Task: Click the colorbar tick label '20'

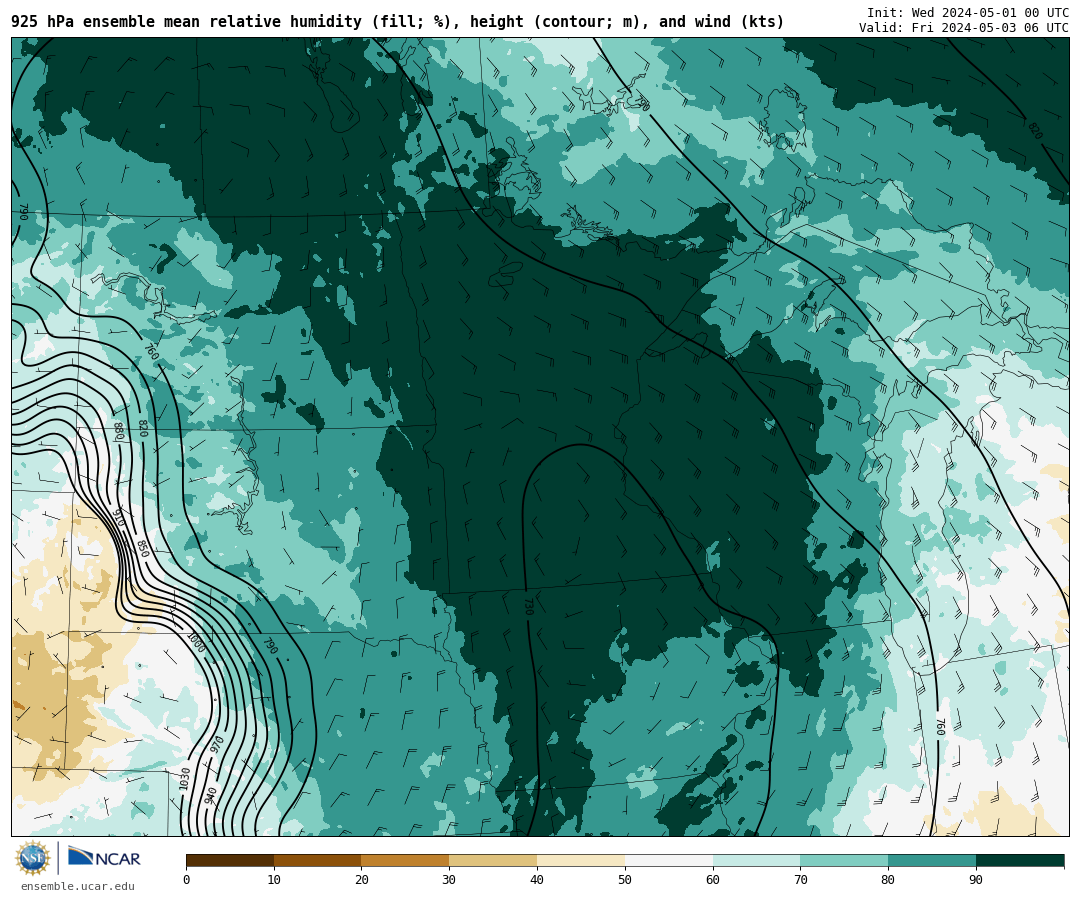Action: [362, 880]
